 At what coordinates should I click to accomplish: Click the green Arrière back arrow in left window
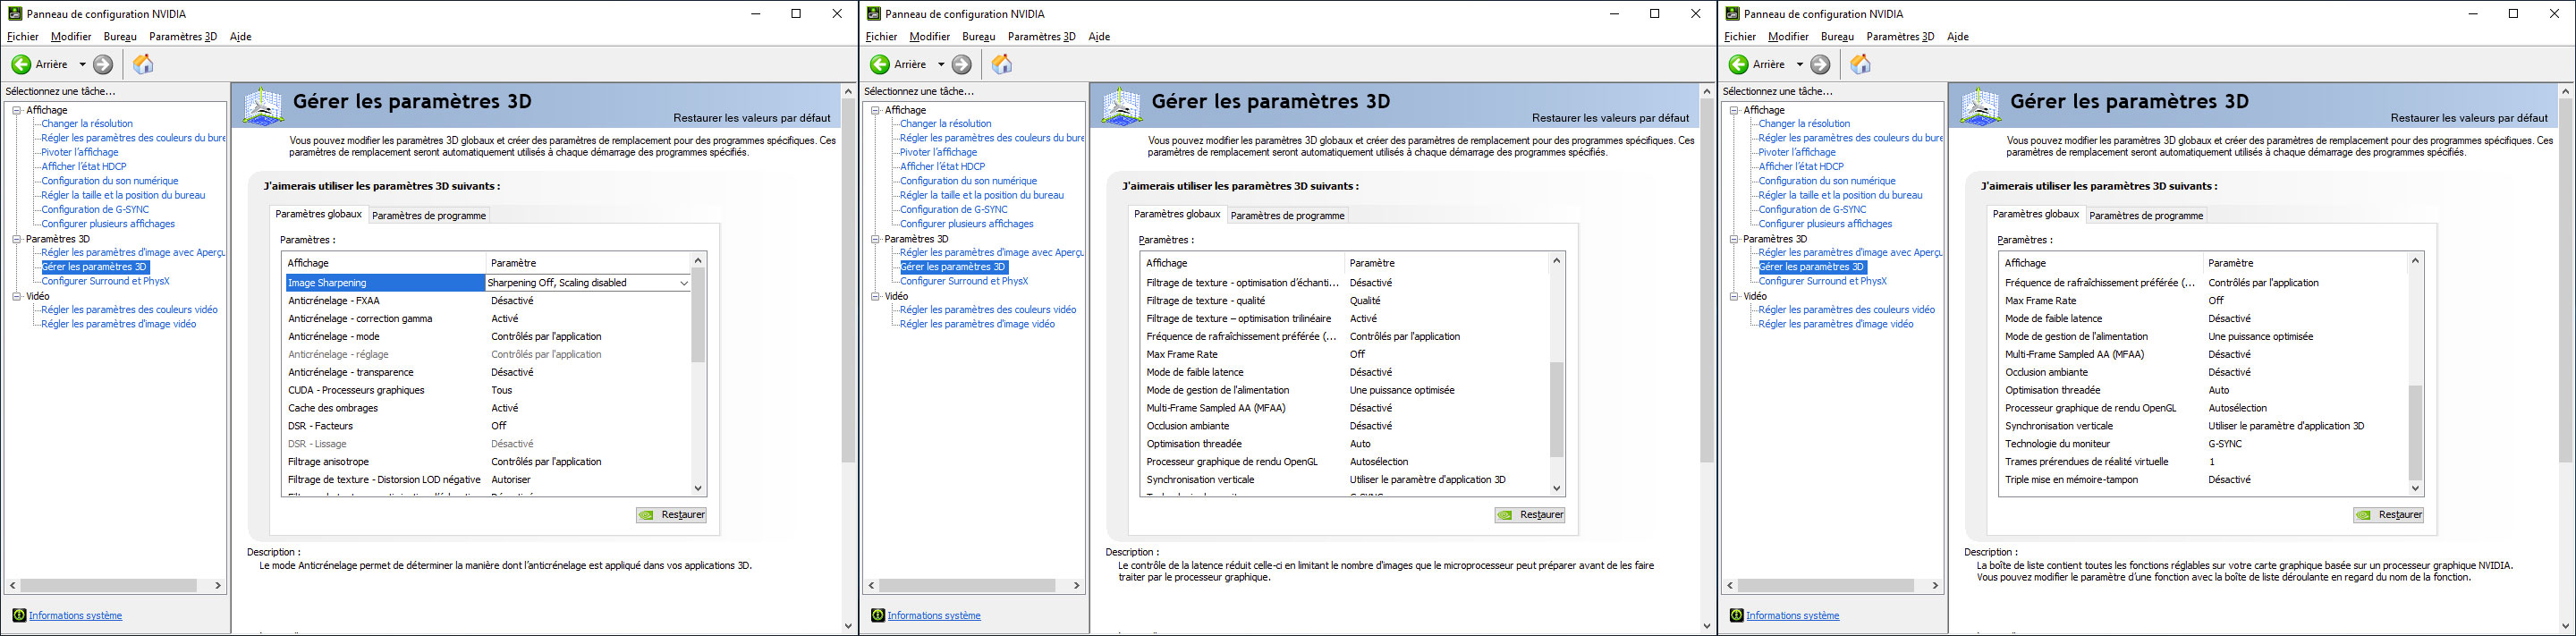[x=21, y=64]
